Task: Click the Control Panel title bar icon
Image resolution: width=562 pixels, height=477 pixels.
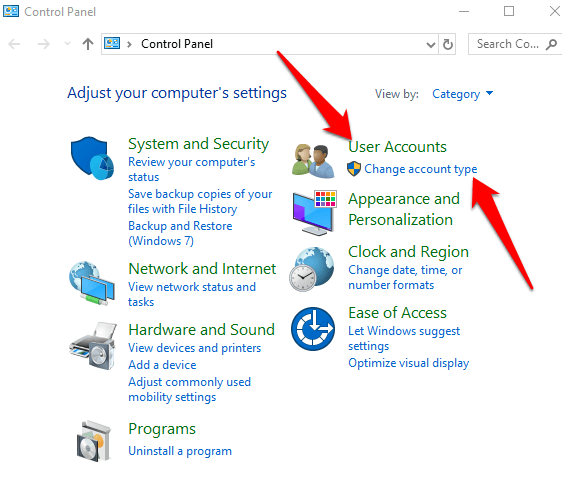Action: point(11,11)
